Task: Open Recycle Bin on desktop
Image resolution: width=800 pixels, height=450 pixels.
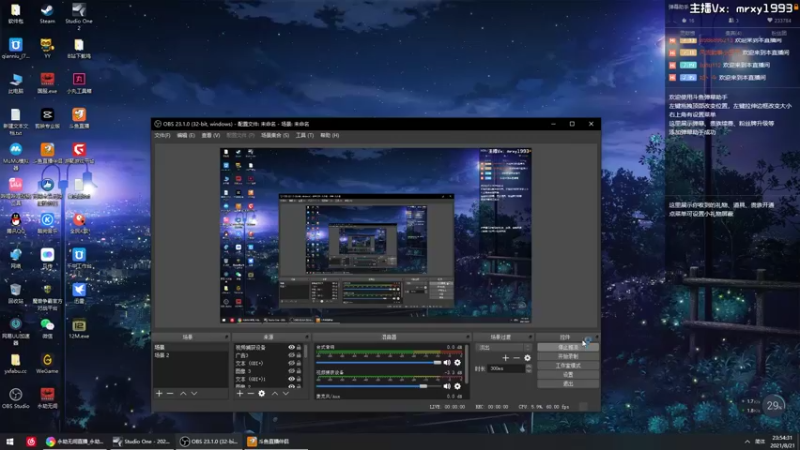Action: tap(16, 293)
